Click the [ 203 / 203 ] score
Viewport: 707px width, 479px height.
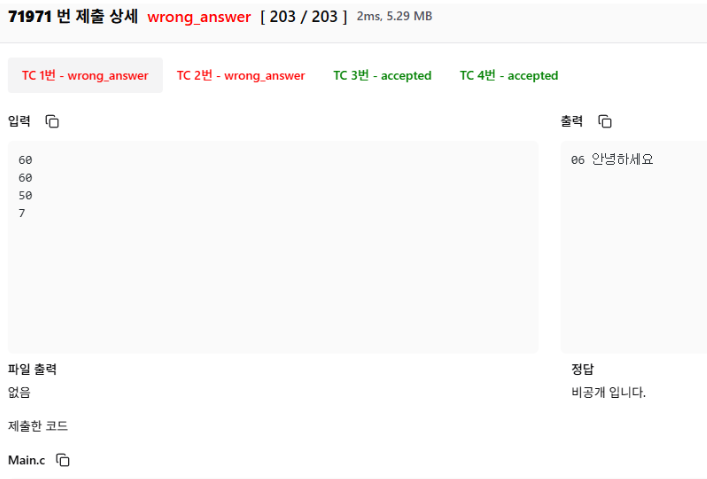303,17
